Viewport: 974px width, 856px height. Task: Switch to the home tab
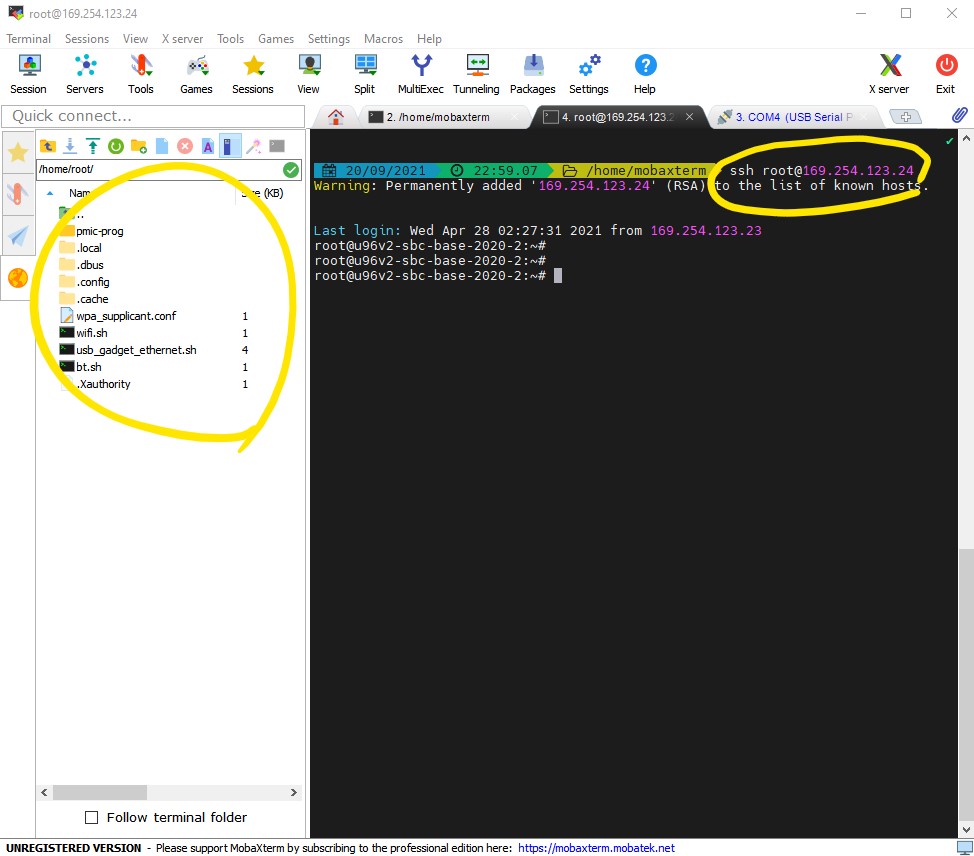coord(335,117)
